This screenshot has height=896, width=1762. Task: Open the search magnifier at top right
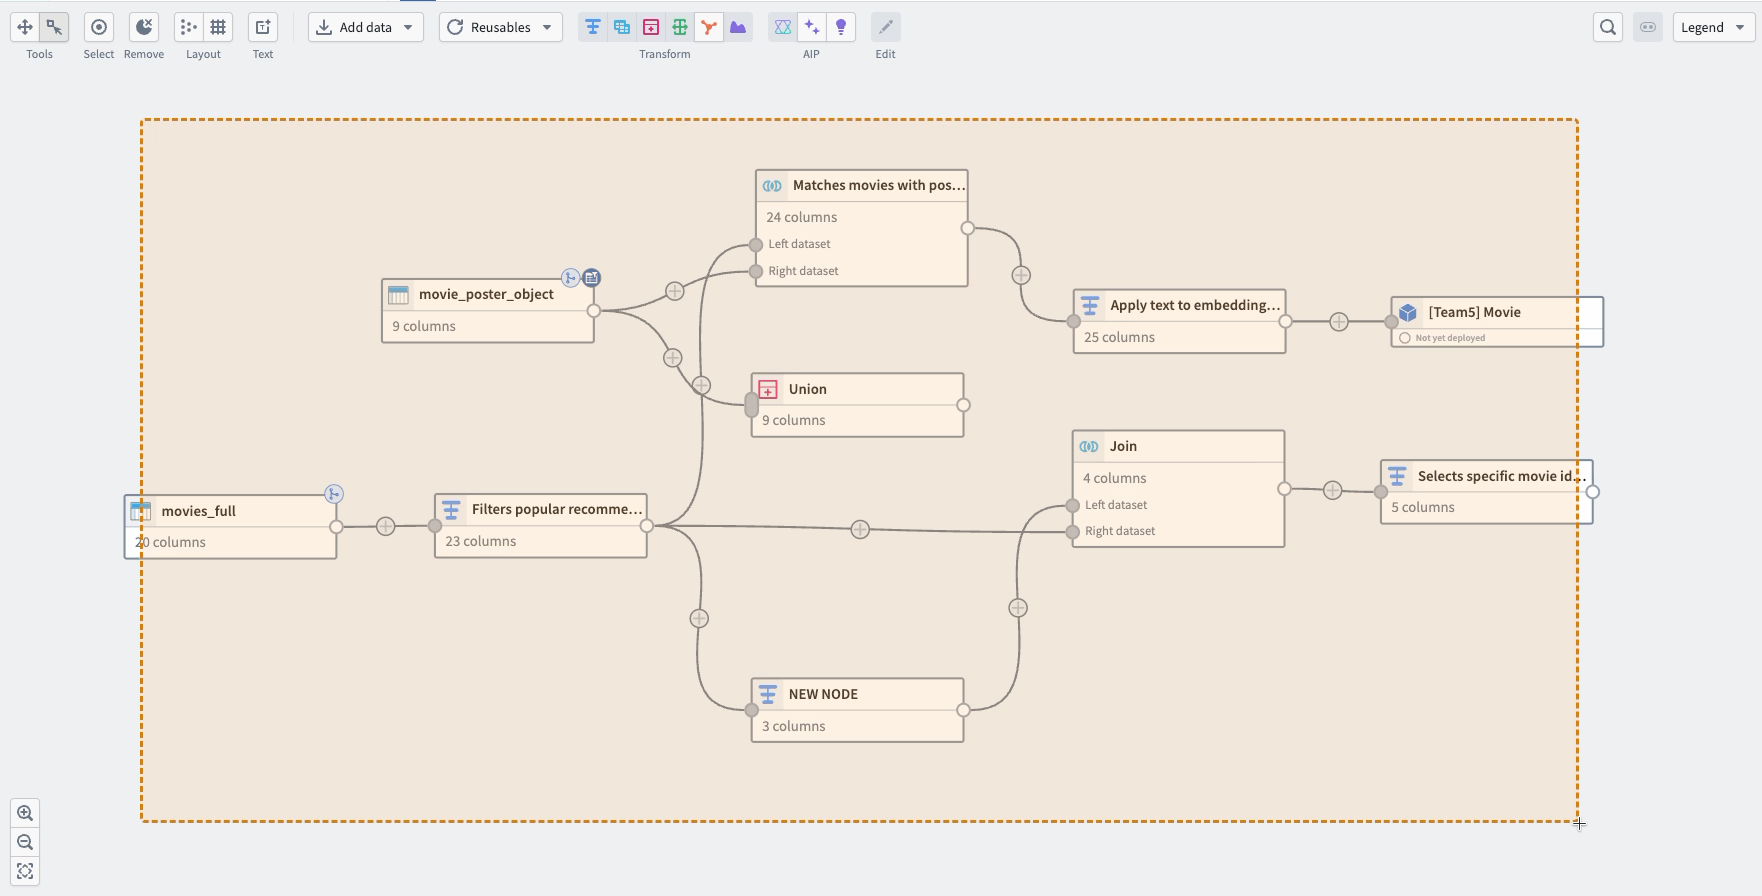(x=1608, y=27)
